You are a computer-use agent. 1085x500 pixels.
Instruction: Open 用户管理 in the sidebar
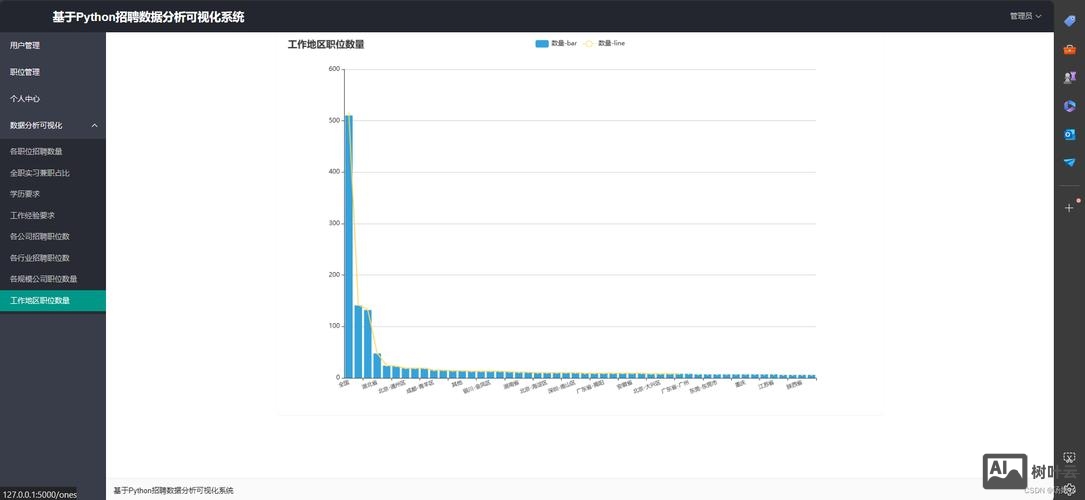click(25, 46)
